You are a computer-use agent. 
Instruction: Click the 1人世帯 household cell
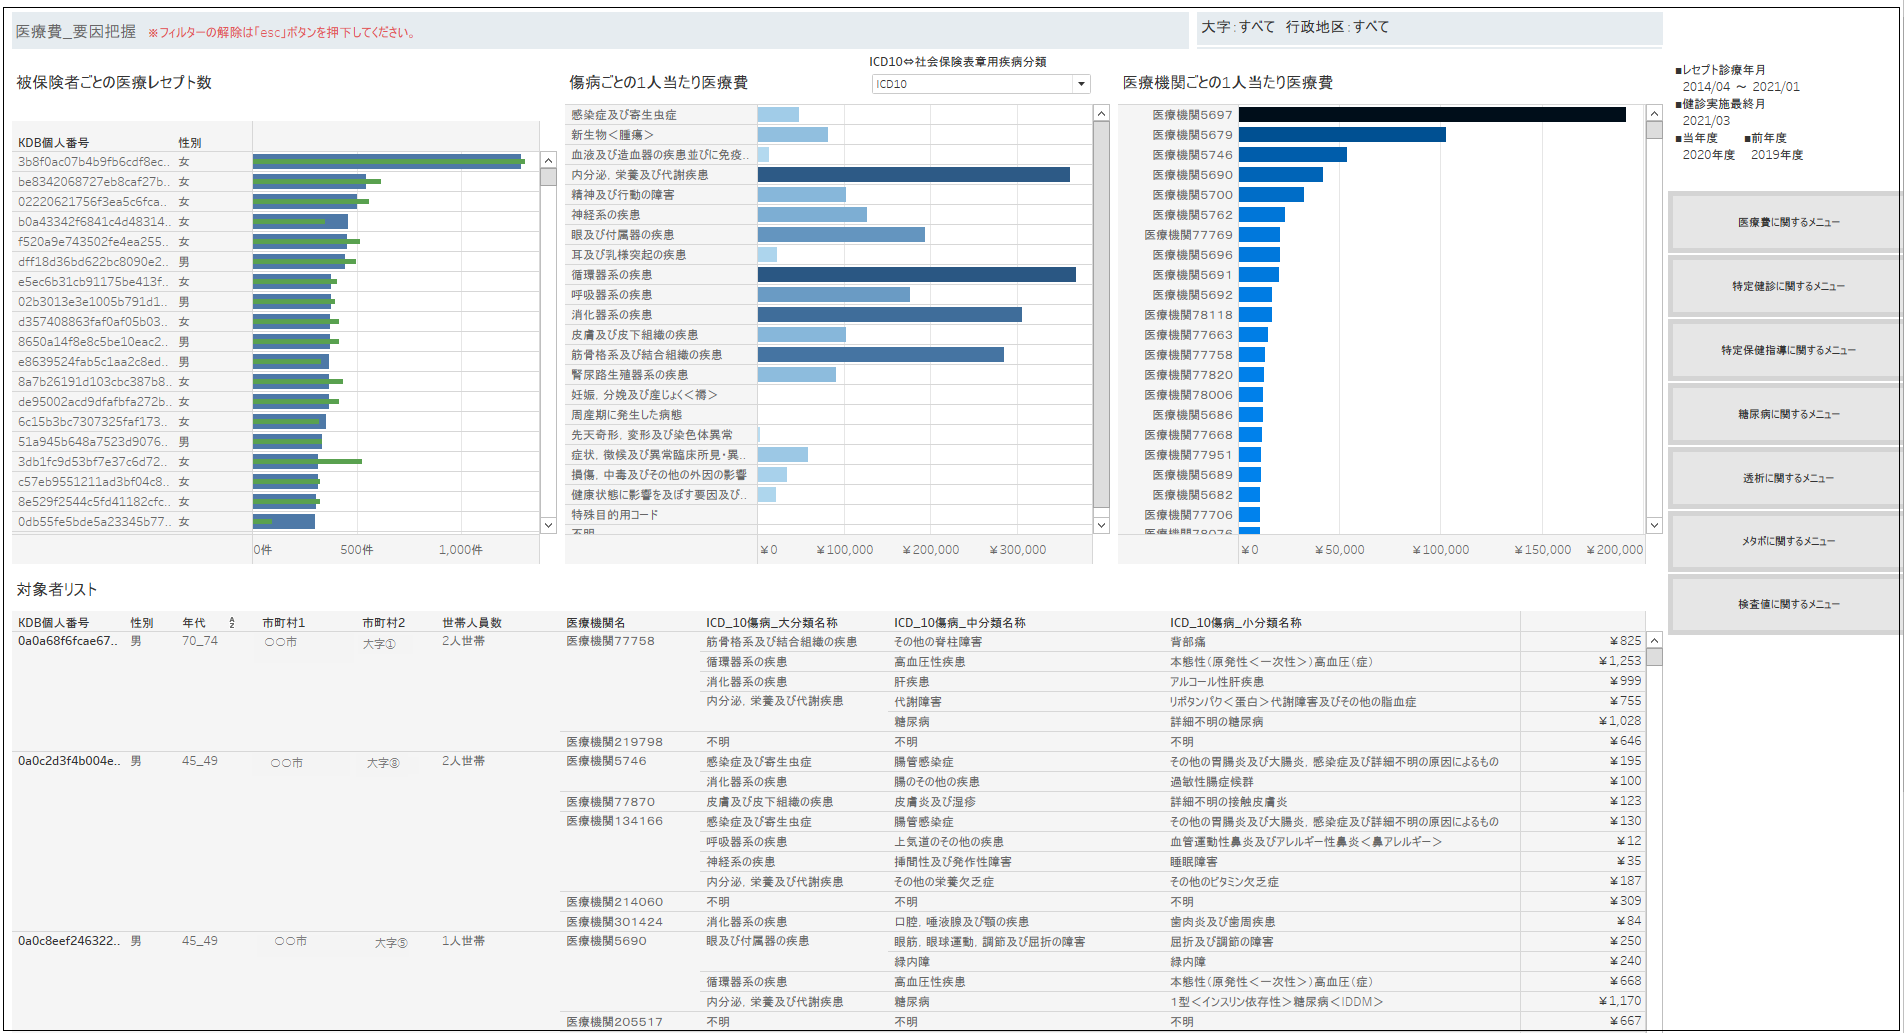463,941
